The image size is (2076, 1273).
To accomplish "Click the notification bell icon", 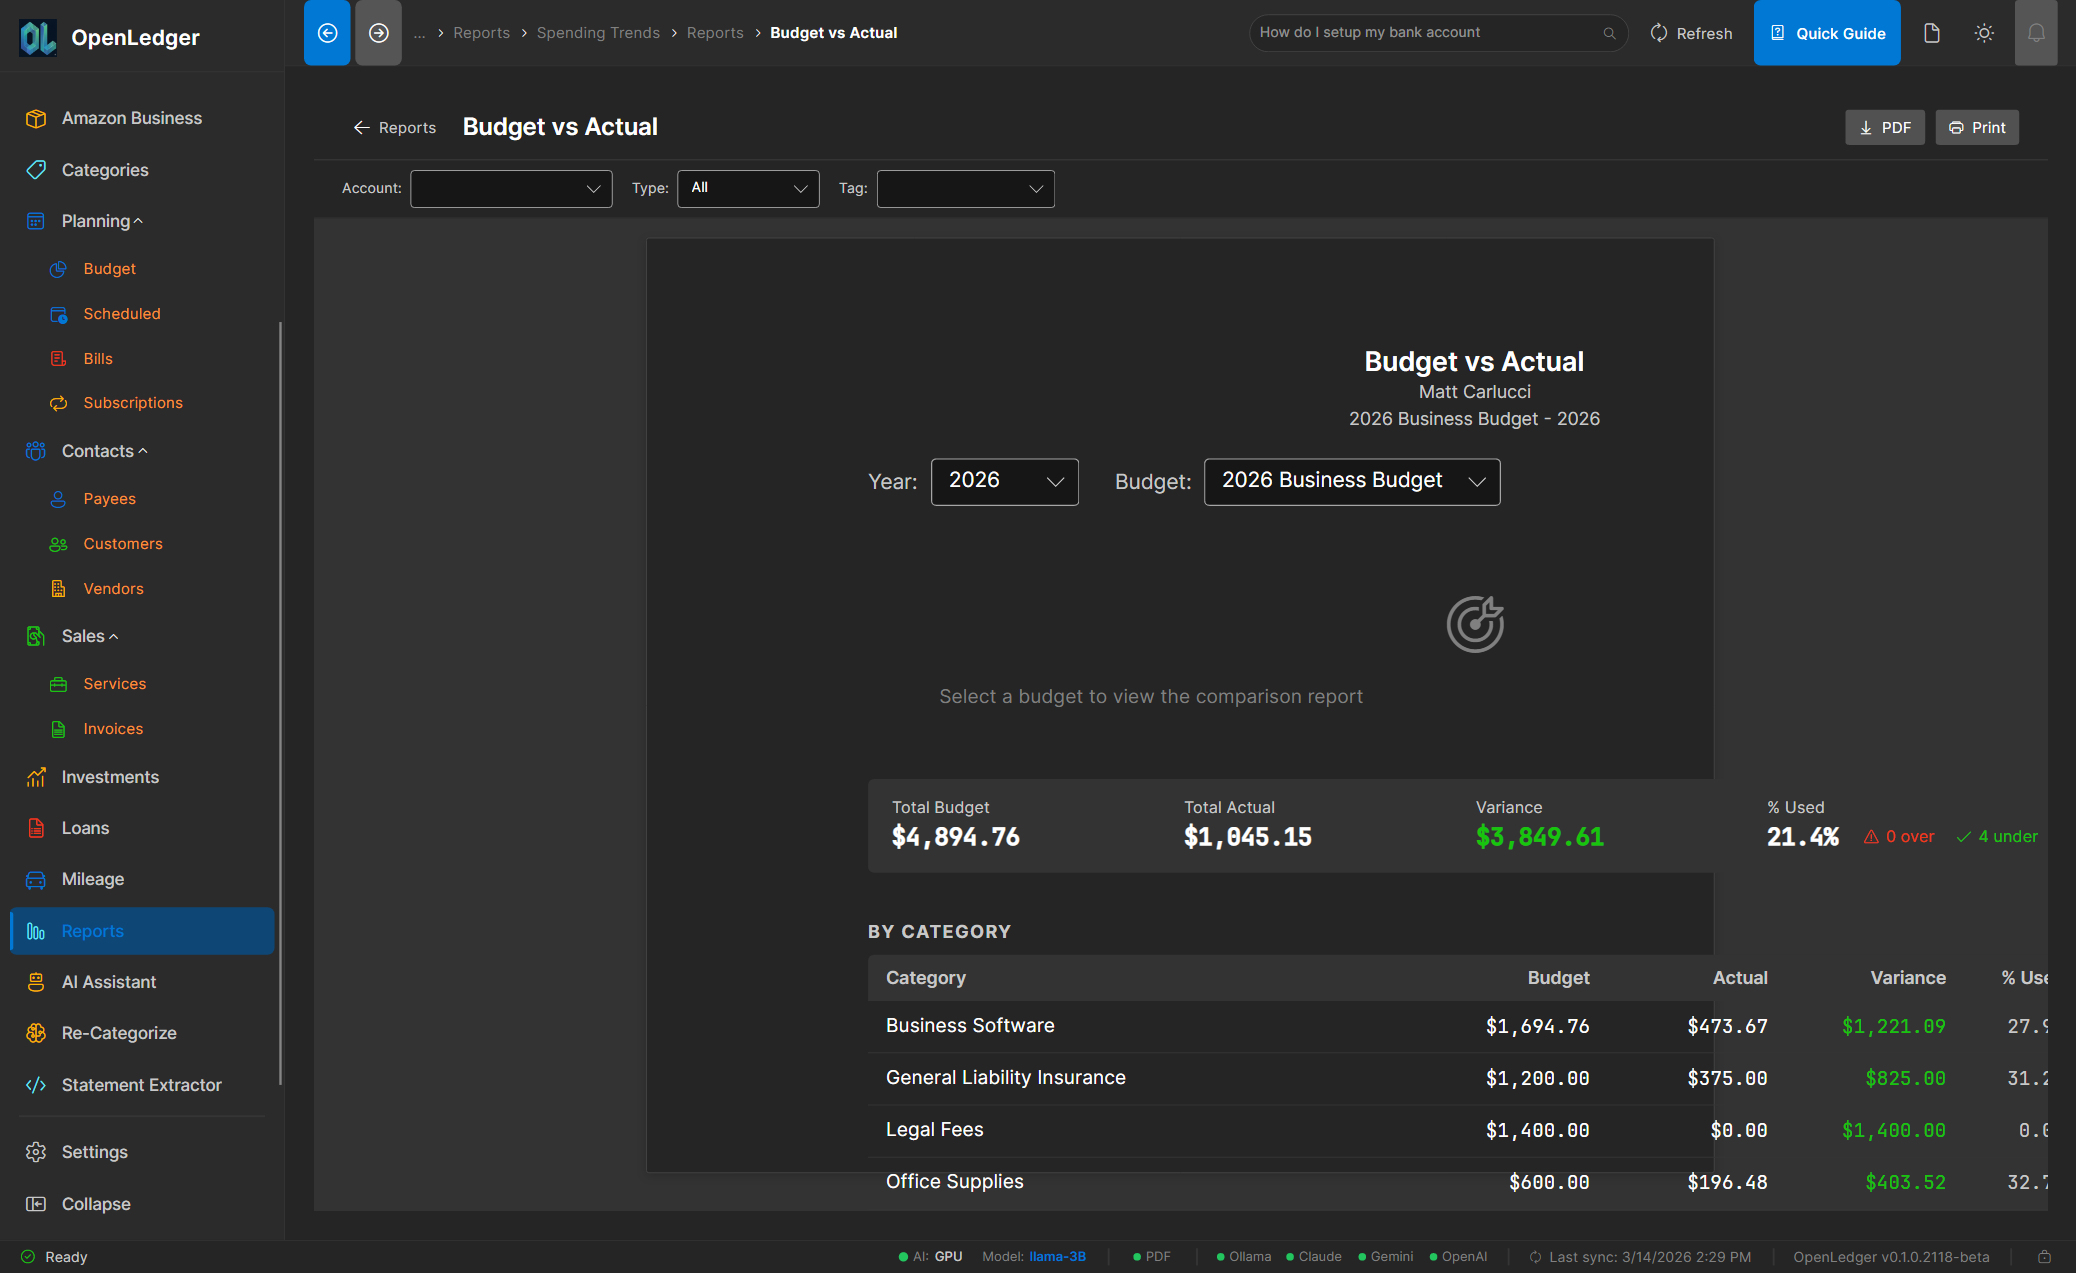I will [2036, 32].
